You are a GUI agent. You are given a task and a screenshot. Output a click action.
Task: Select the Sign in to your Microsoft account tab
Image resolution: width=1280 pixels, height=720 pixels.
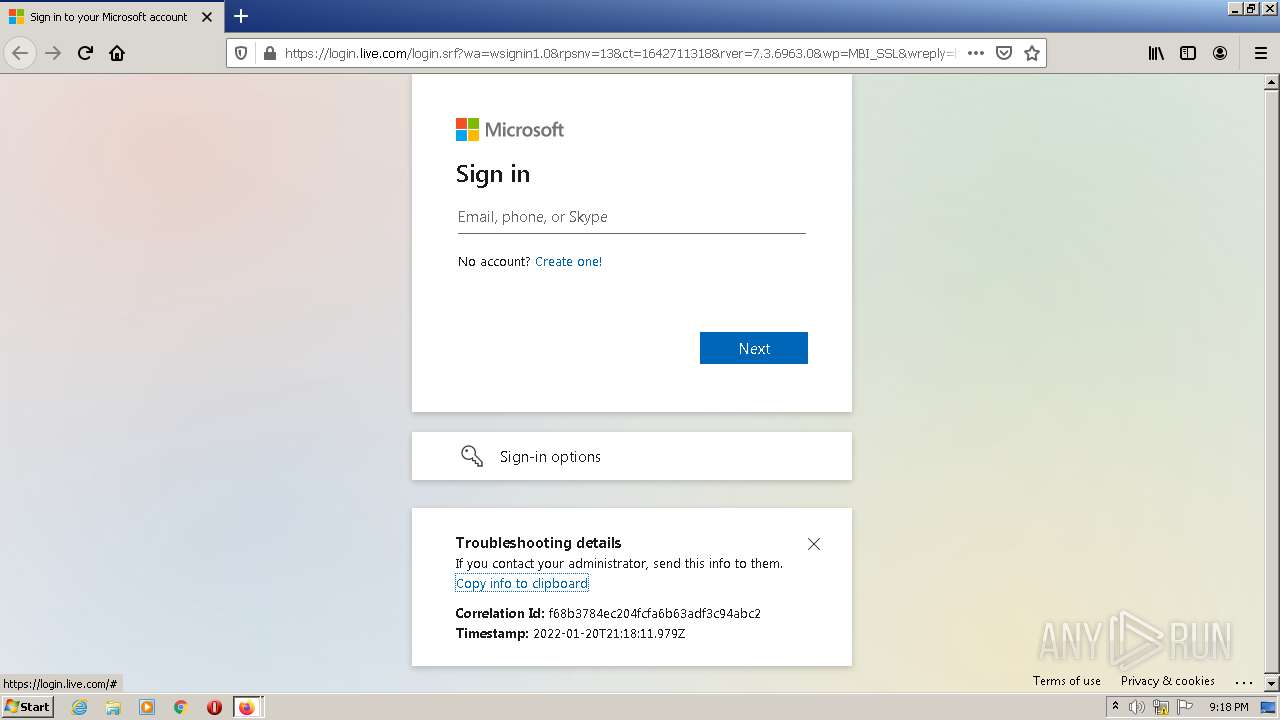point(111,17)
